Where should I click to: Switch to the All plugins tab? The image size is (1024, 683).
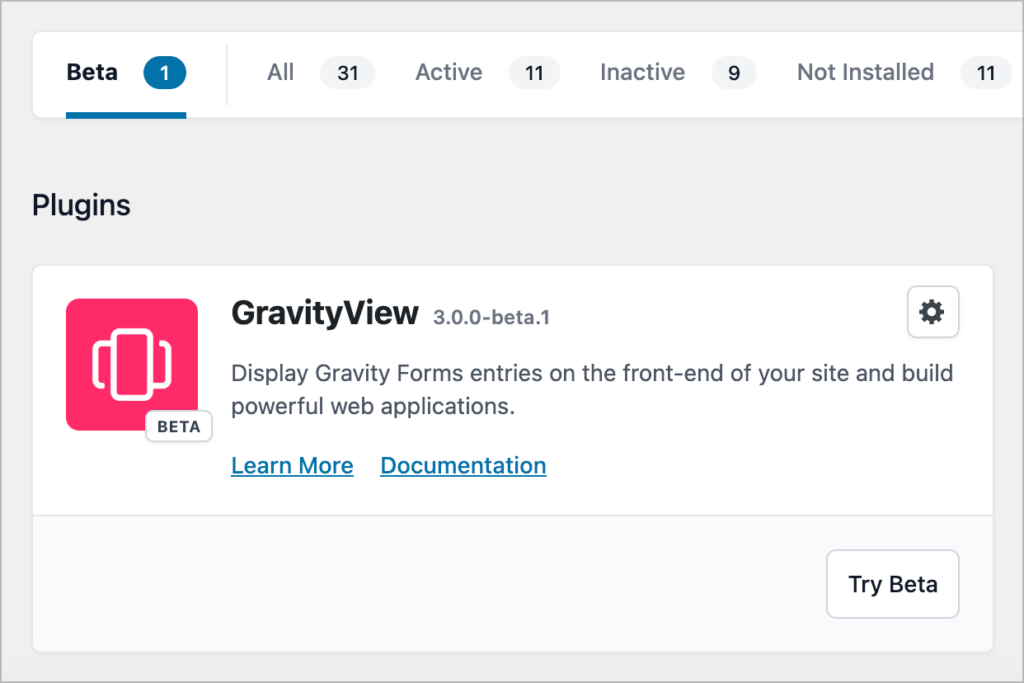[321, 72]
